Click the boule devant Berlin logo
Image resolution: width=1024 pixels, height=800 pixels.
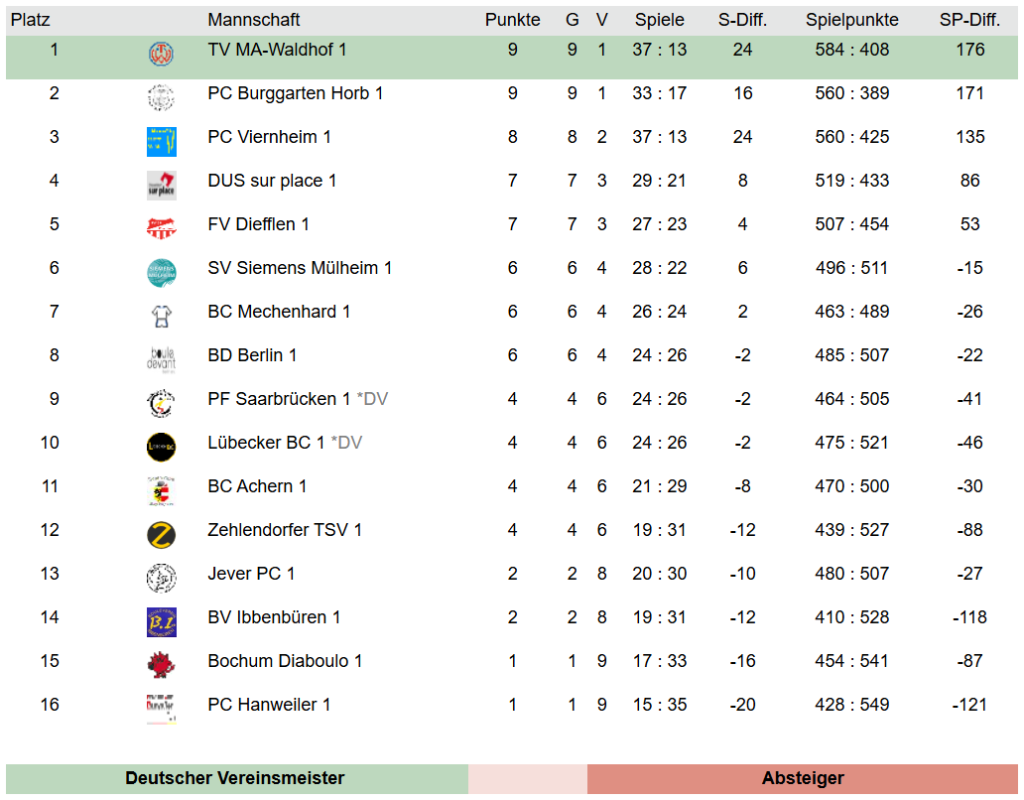tap(161, 360)
